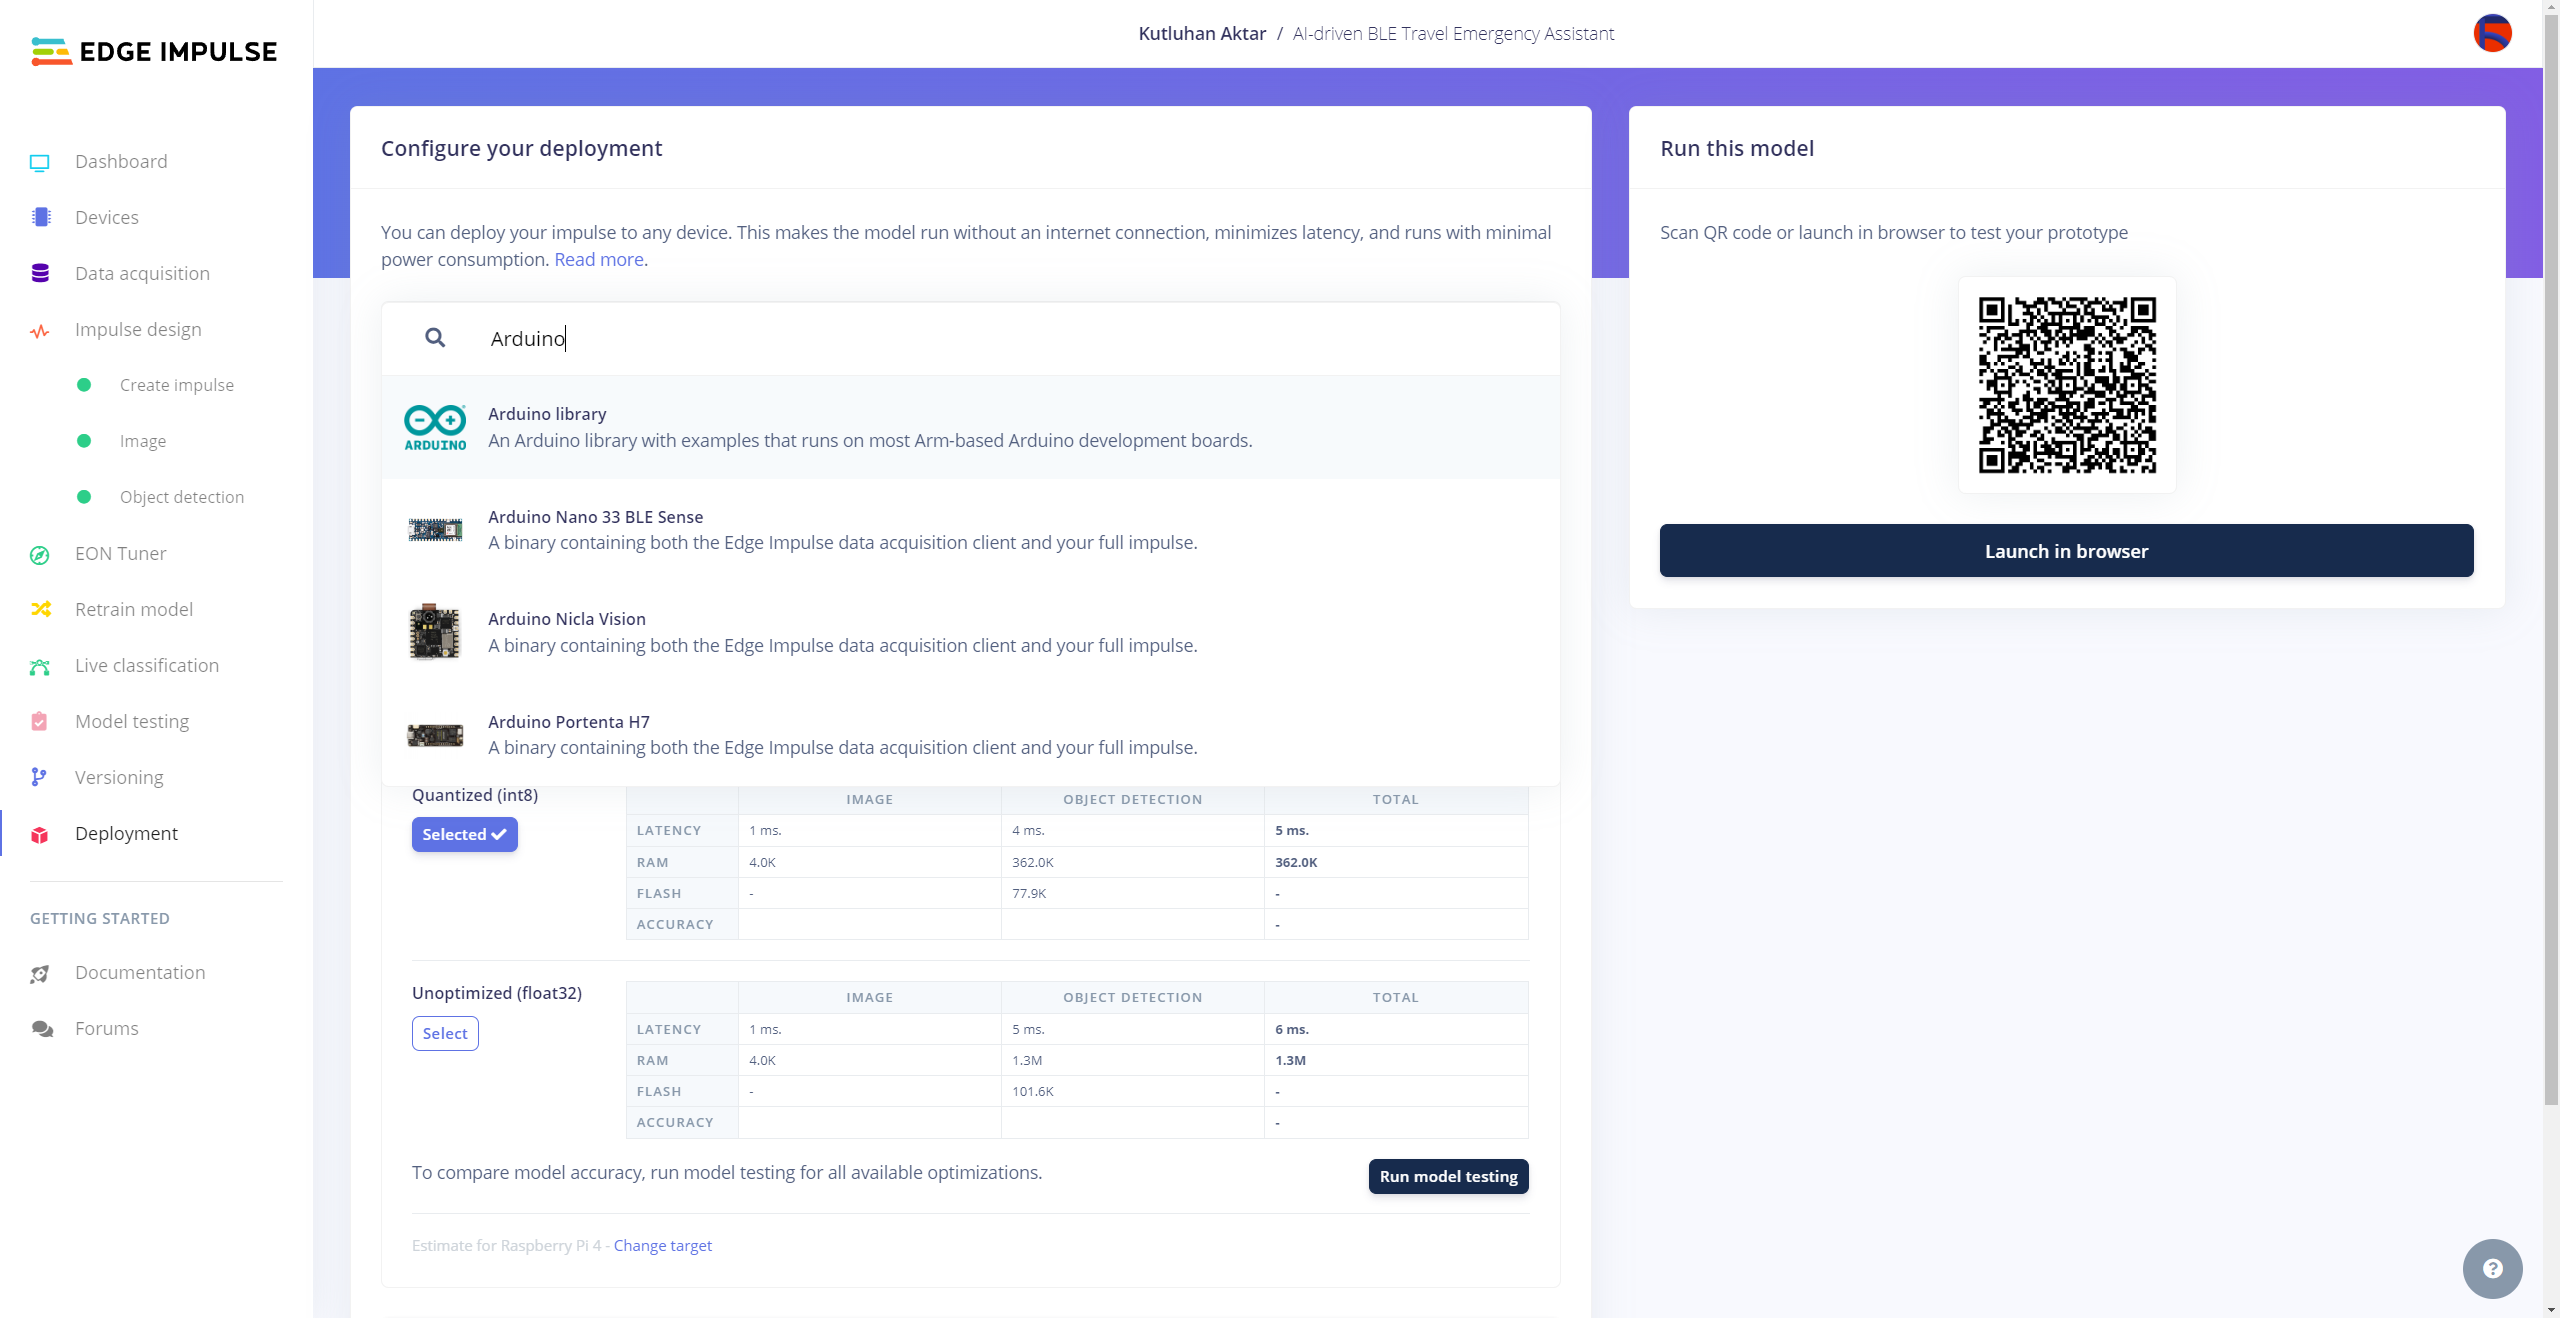Click the Versioning branch icon

point(40,778)
